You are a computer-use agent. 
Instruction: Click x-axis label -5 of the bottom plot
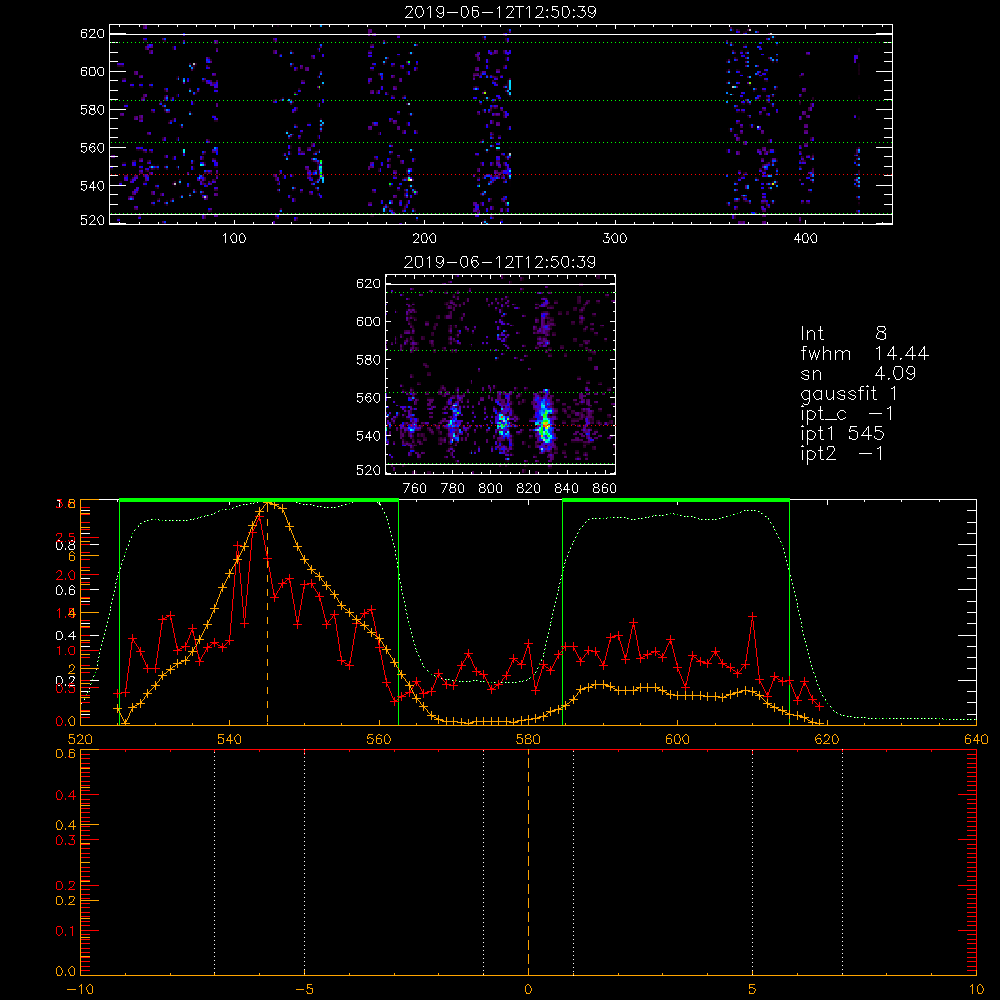(x=304, y=990)
